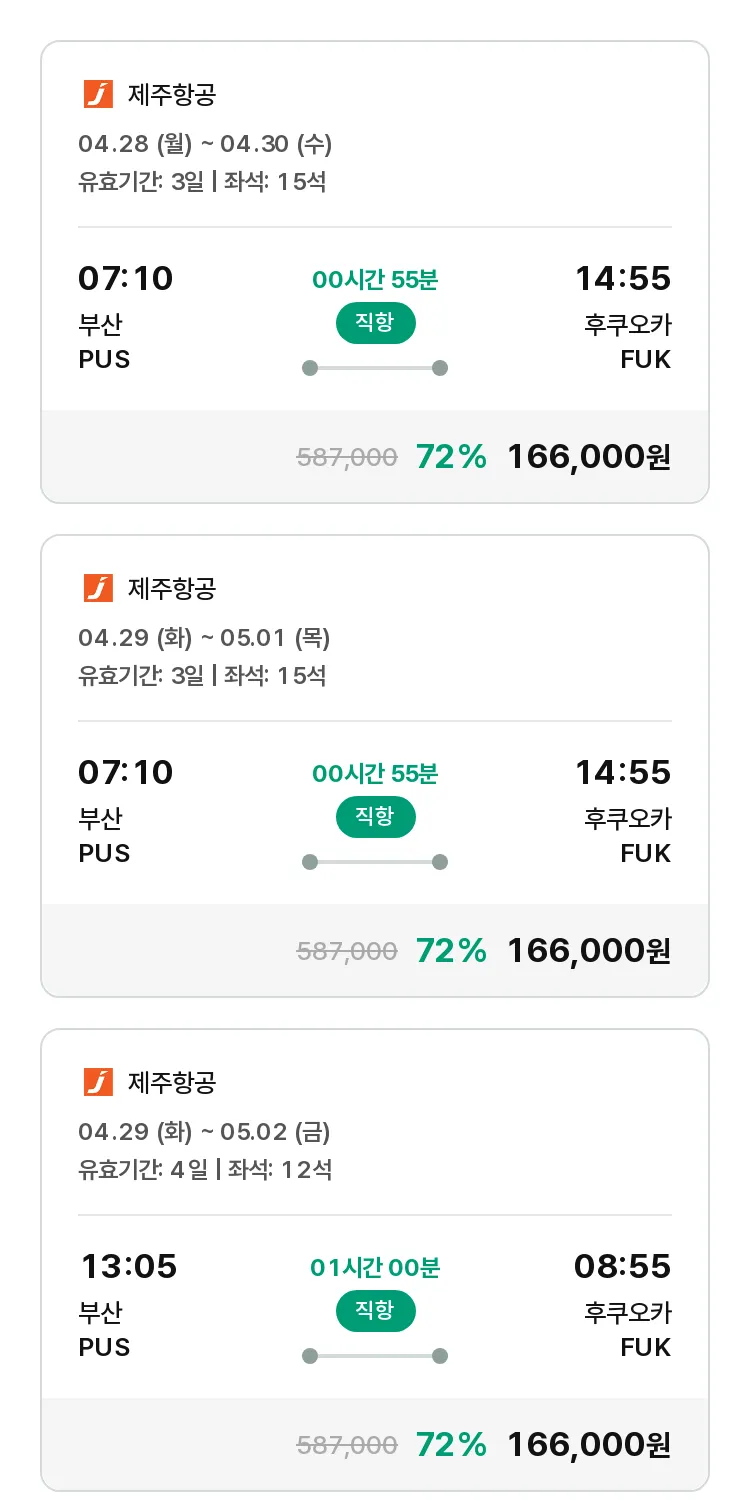Image resolution: width=750 pixels, height=1510 pixels.
Task: Click route line on 04.28–04.30 flight
Action: click(x=375, y=368)
